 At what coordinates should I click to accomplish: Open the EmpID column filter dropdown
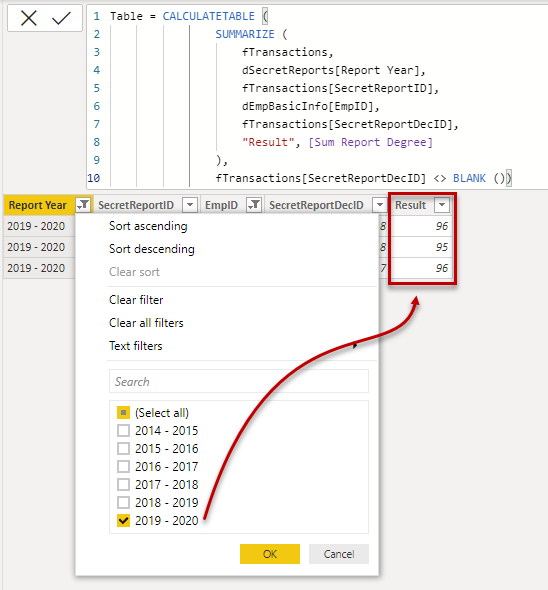click(x=254, y=205)
